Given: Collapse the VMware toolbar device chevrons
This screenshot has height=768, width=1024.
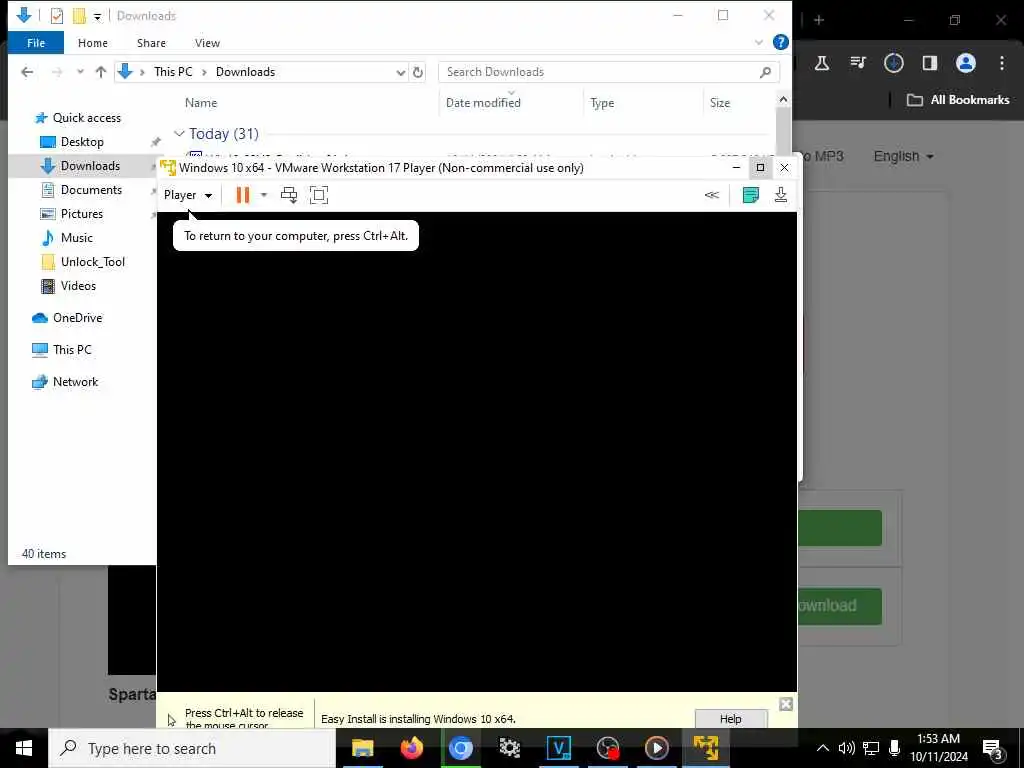Looking at the screenshot, I should point(712,195).
